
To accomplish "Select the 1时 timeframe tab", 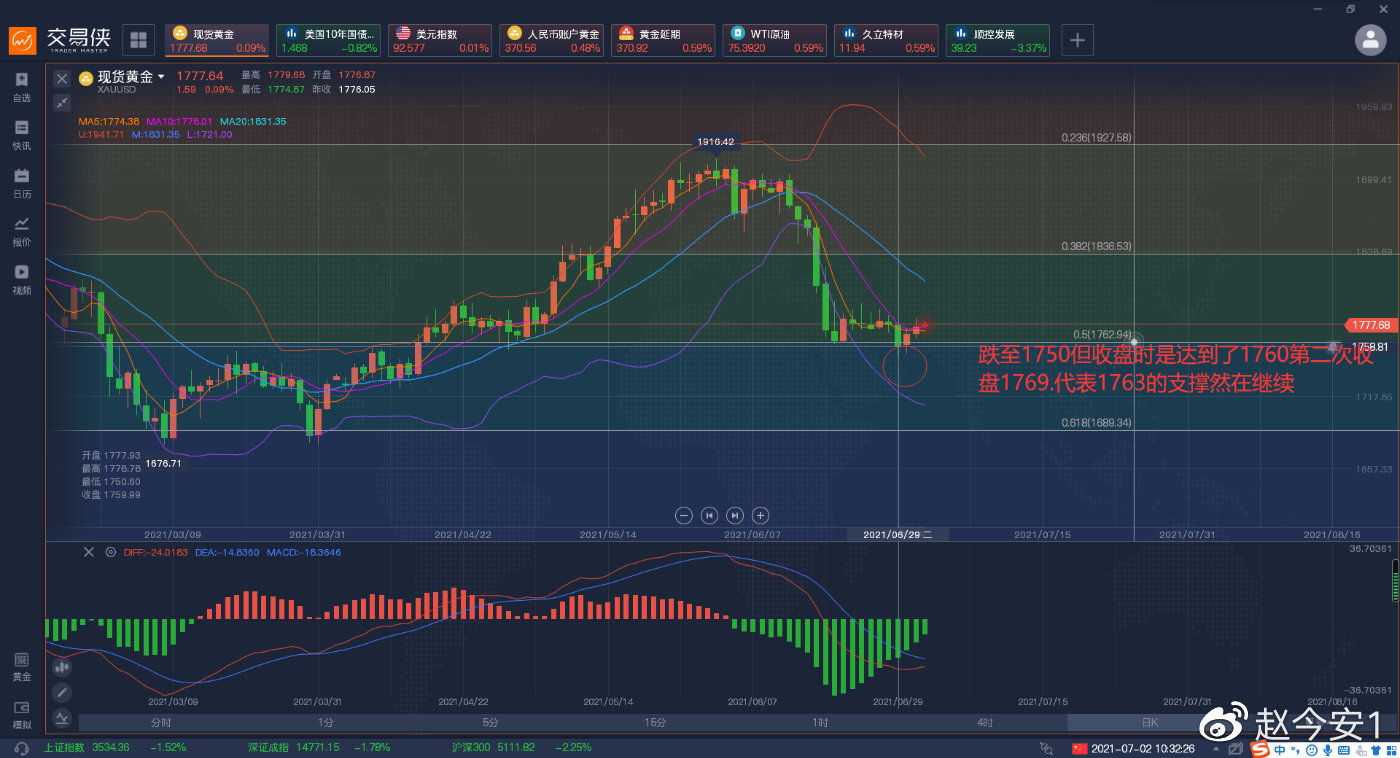I will pos(820,722).
